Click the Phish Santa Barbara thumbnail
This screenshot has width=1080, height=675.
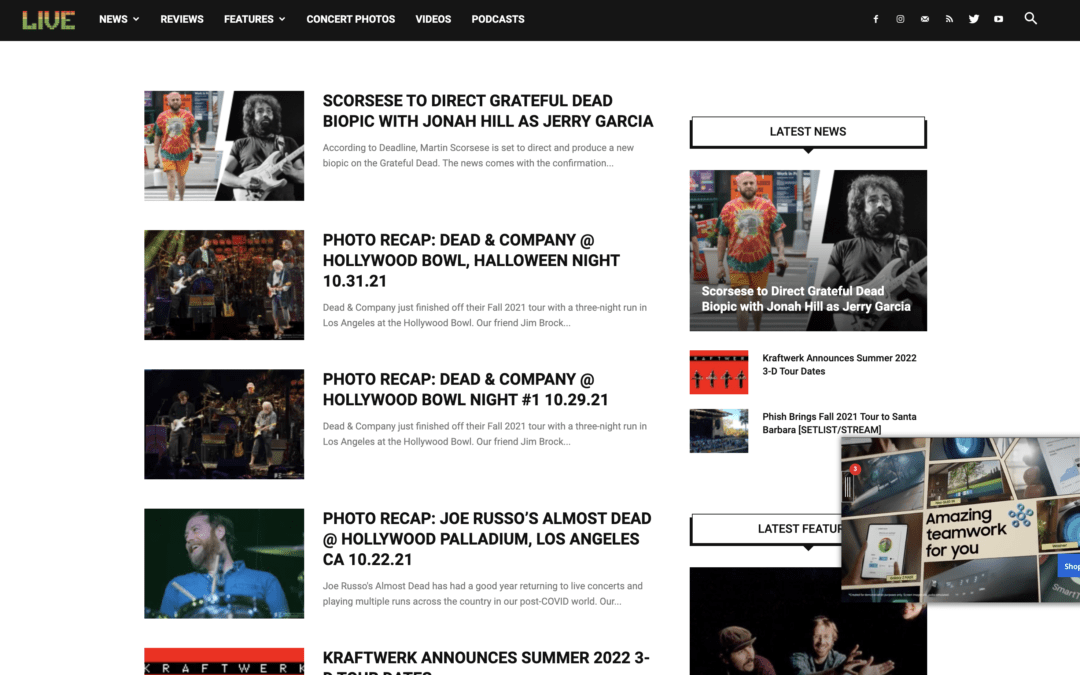click(718, 430)
